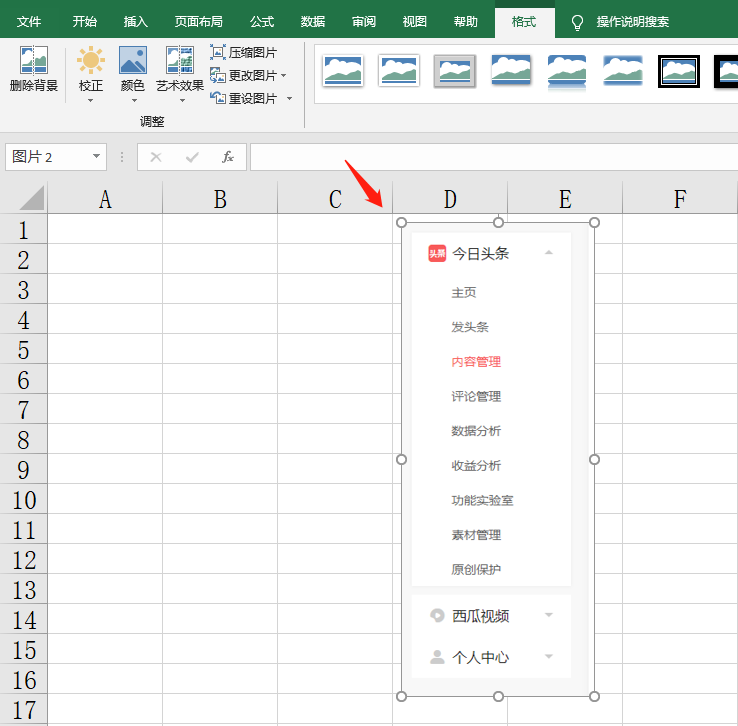The width and height of the screenshot is (738, 726).
Task: Click the picture's bottom-middle resize handle
Action: pos(498,696)
